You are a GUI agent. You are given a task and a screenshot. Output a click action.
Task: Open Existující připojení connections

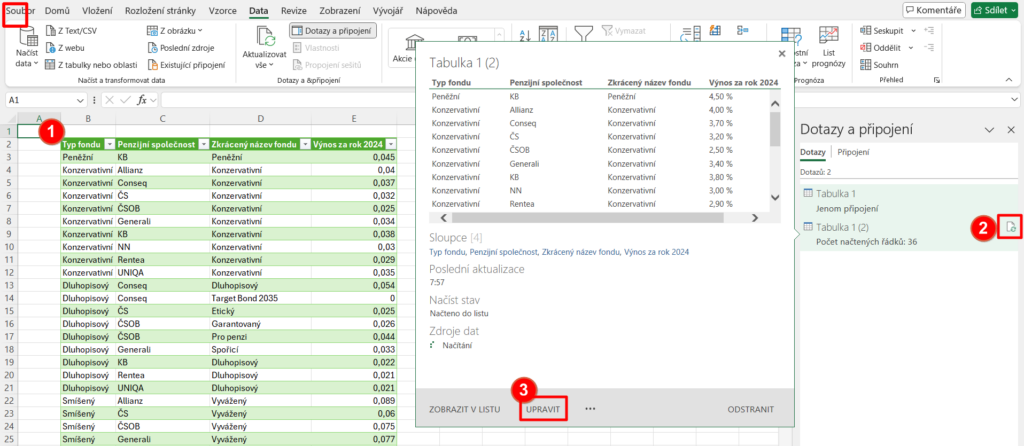(186, 65)
